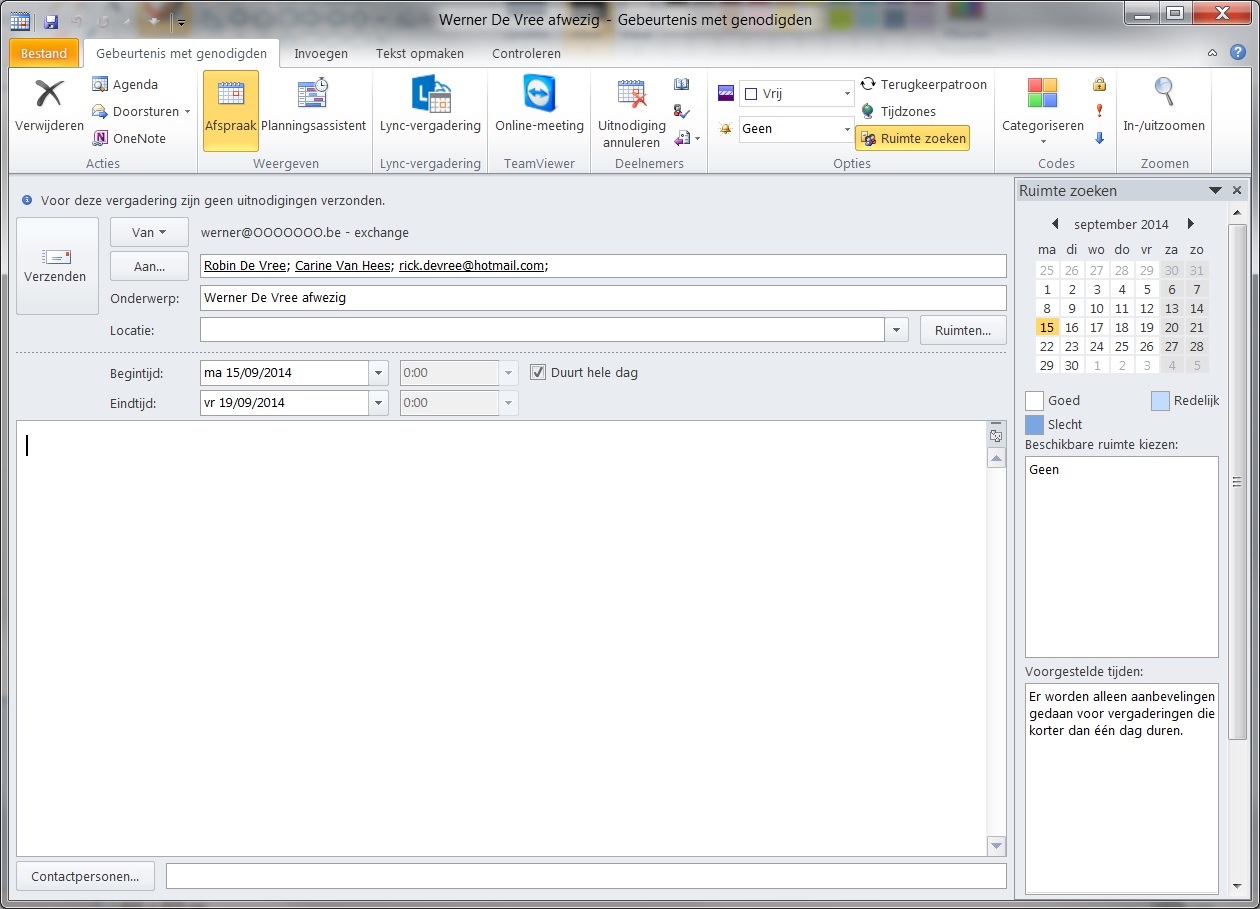Select 16 September in the mini calendar
Image resolution: width=1260 pixels, height=909 pixels.
[x=1072, y=327]
